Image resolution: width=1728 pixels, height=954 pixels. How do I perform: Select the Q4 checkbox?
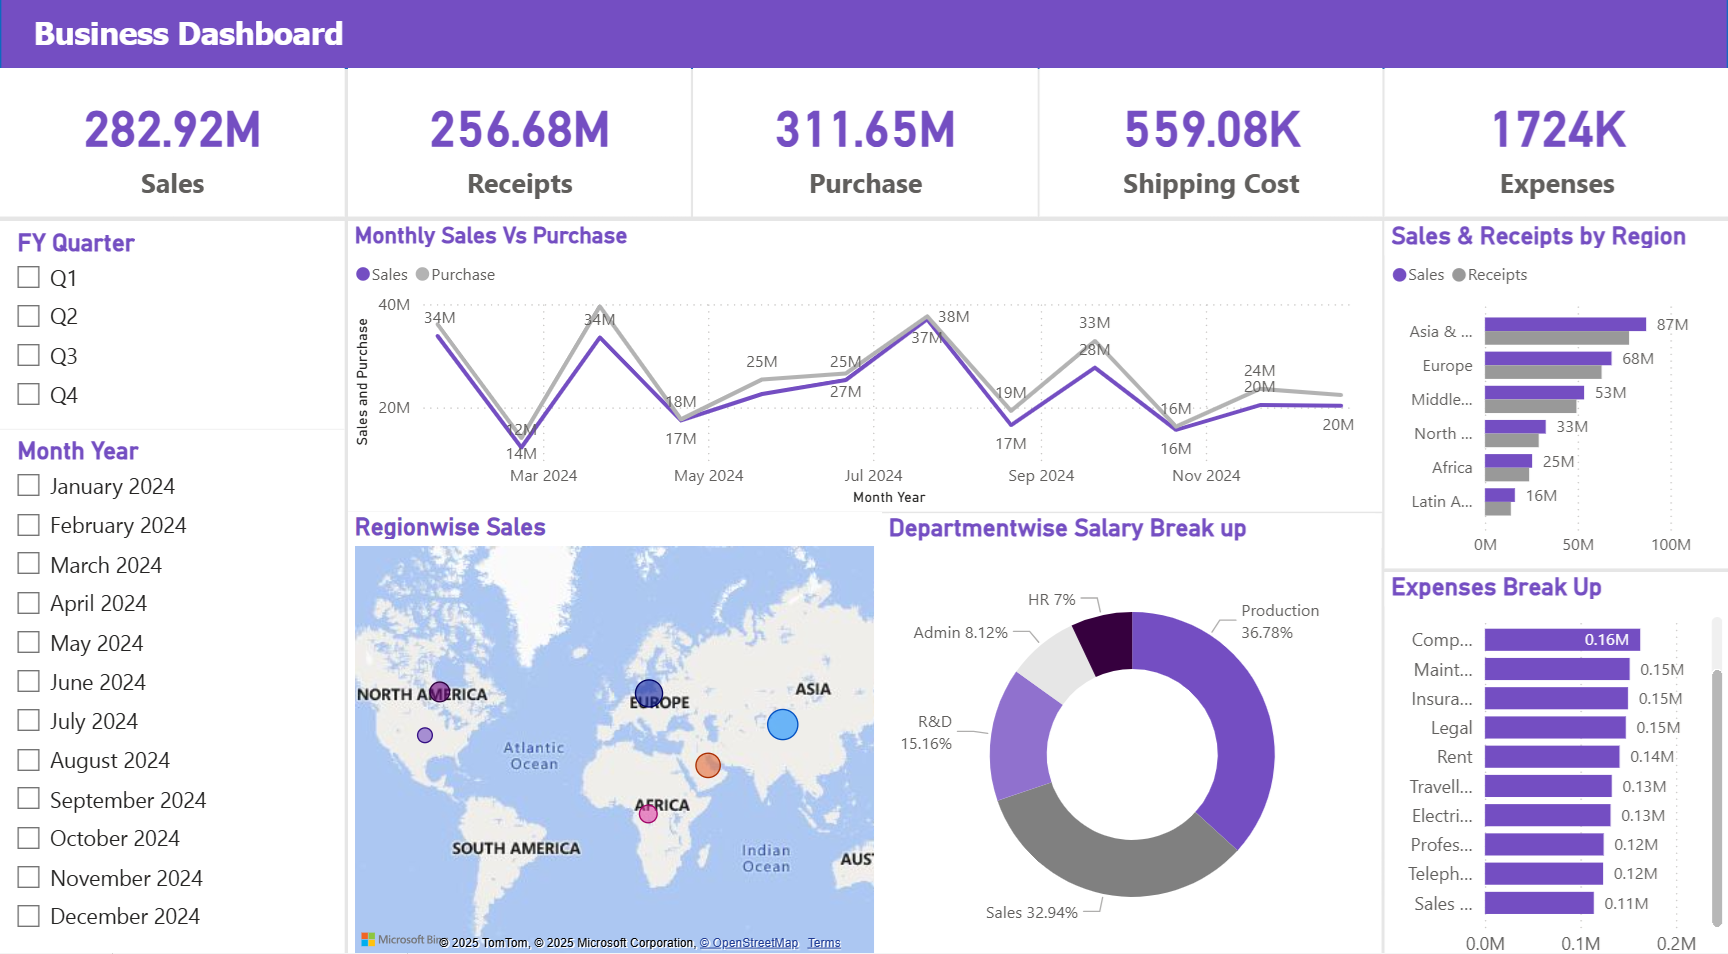pyautogui.click(x=29, y=394)
